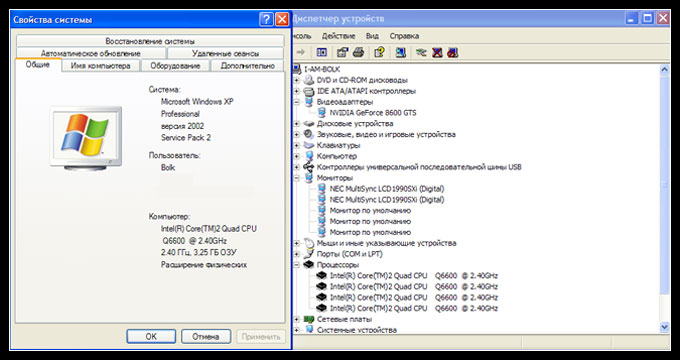
Task: Click the forward arrow in Device Manager toolbar
Action: [x=301, y=52]
